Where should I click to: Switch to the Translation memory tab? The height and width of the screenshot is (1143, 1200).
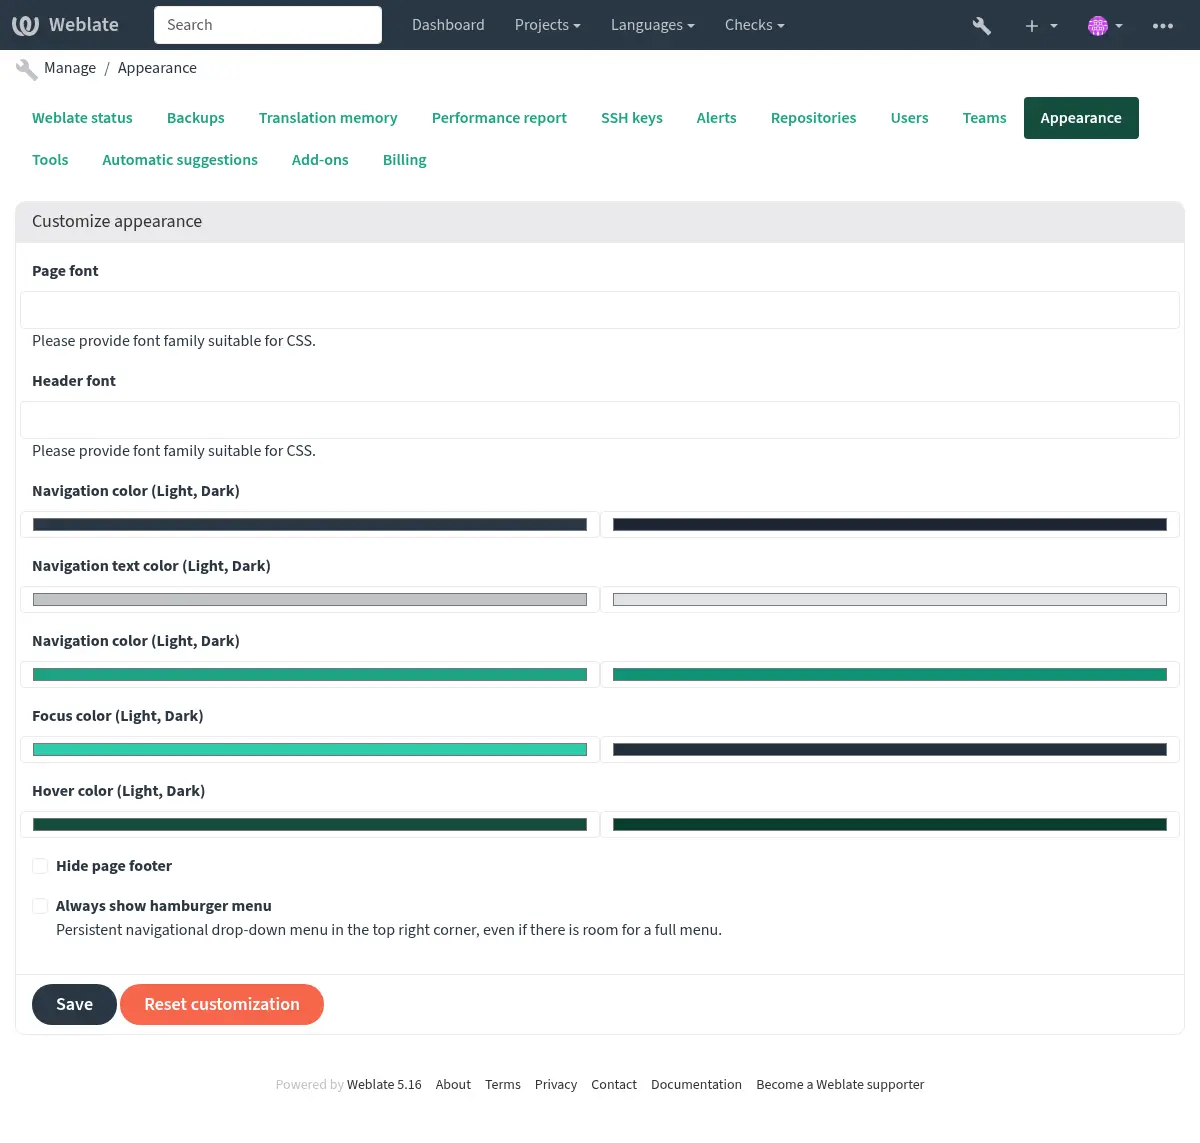click(x=328, y=118)
